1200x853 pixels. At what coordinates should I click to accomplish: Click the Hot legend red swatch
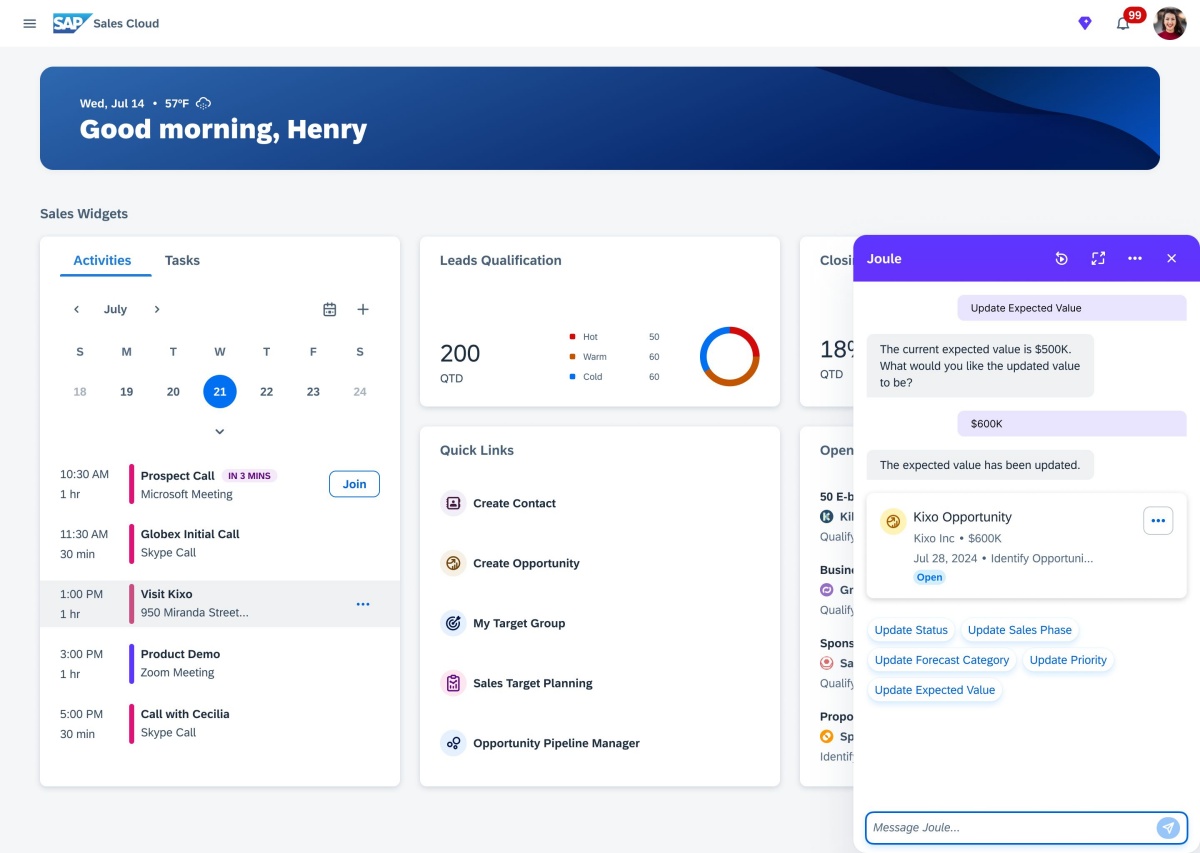[572, 337]
